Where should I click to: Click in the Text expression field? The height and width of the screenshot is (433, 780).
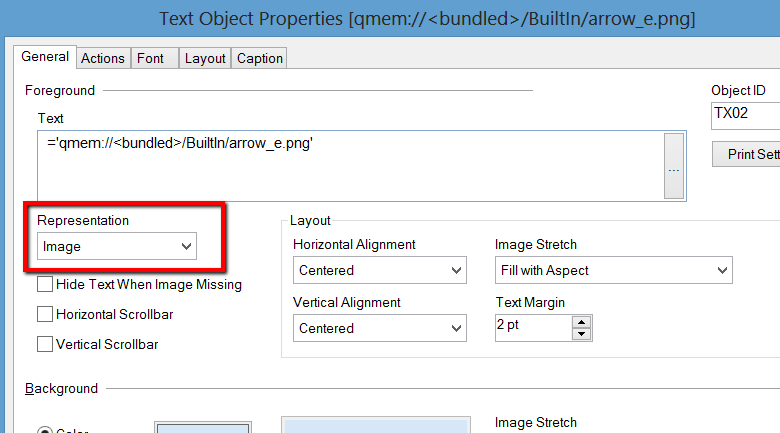pyautogui.click(x=350, y=165)
